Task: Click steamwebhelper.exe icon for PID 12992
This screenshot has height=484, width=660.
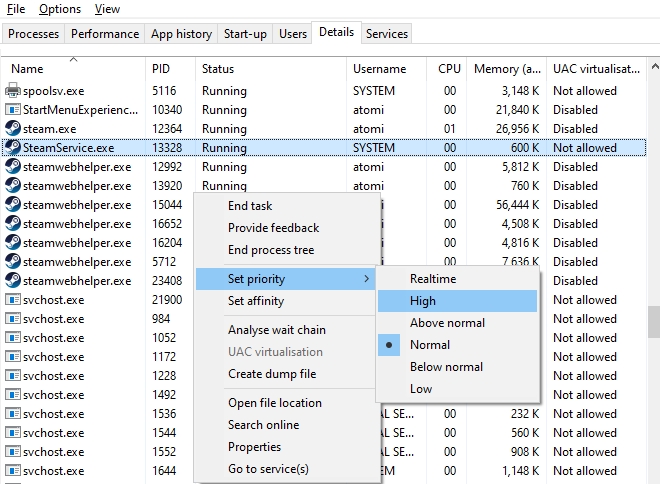Action: [13, 167]
